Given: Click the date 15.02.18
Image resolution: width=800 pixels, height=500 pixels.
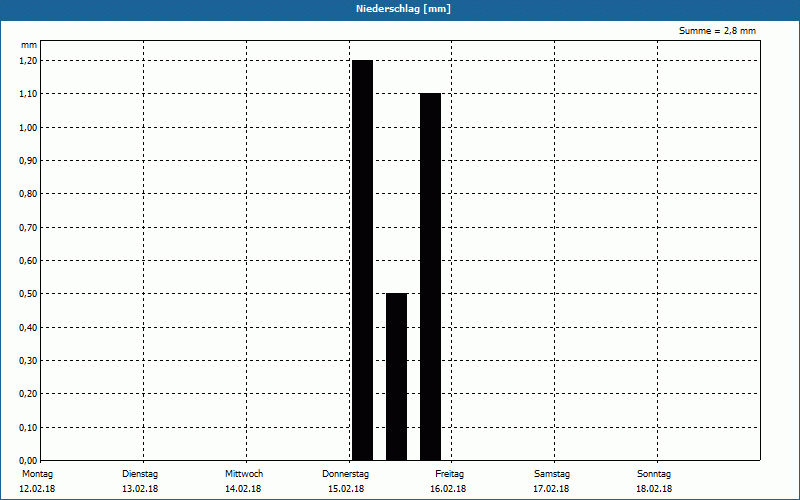Looking at the screenshot, I should (346, 489).
